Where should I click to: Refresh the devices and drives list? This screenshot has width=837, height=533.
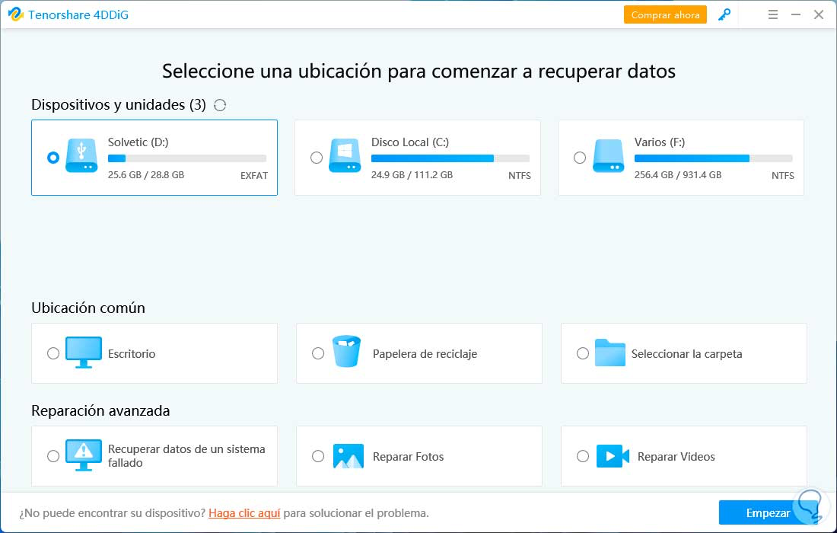(x=220, y=105)
